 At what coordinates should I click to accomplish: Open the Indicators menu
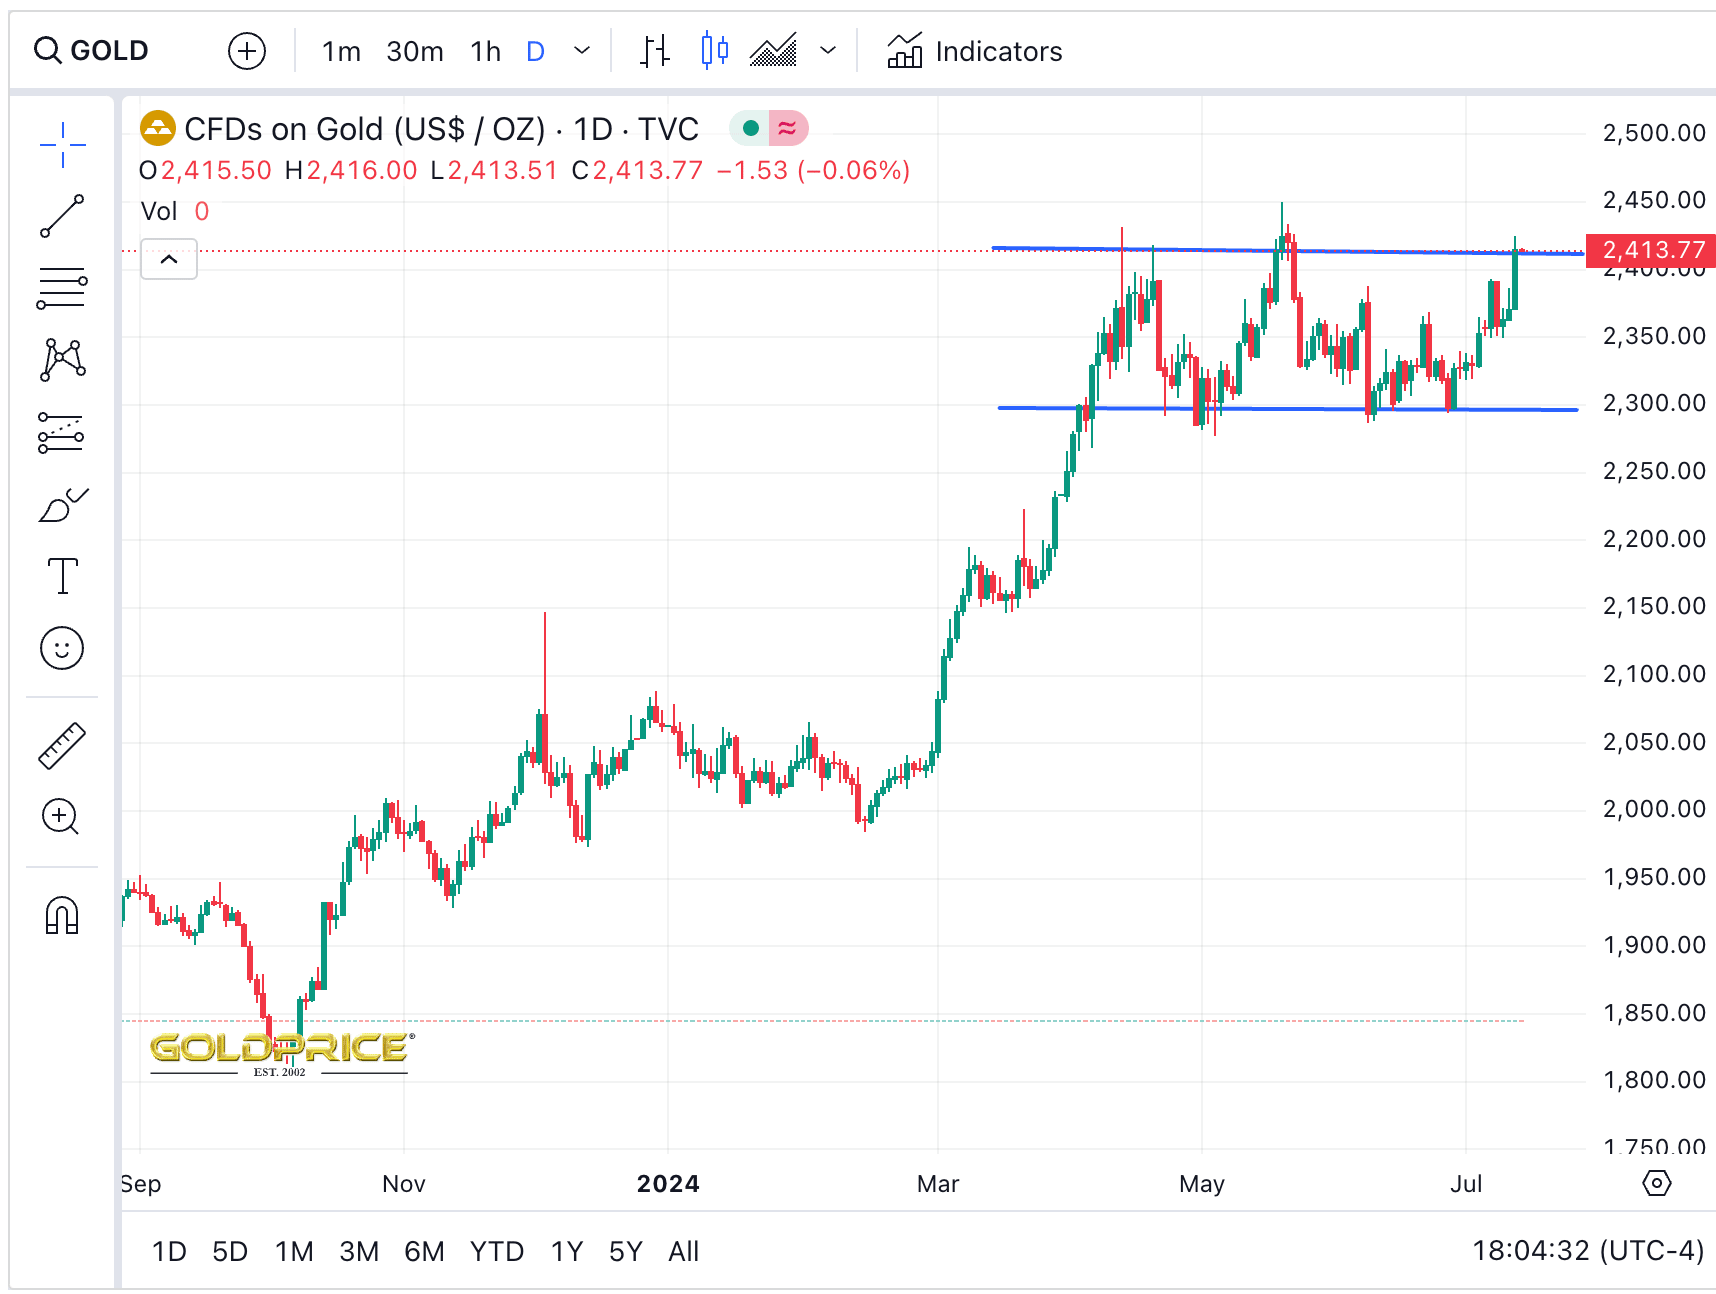point(975,51)
